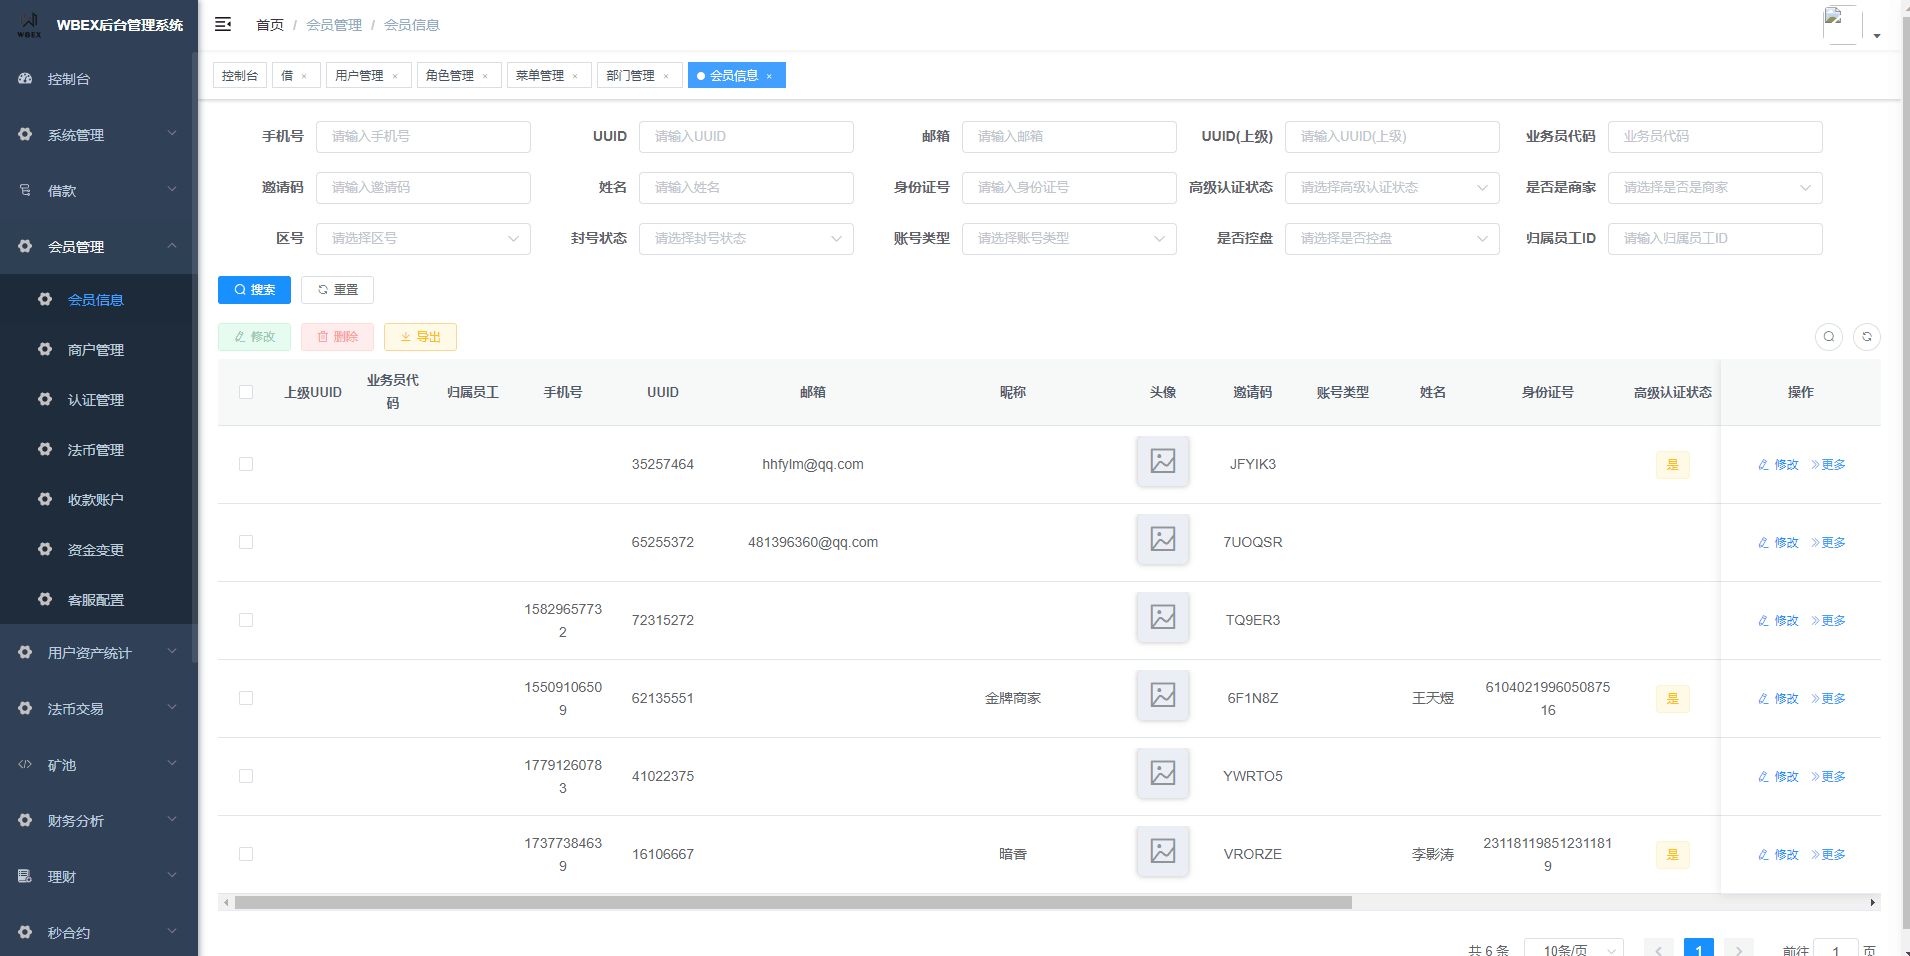
Task: Check the row checkbox for UUID 35257464
Action: 246,464
